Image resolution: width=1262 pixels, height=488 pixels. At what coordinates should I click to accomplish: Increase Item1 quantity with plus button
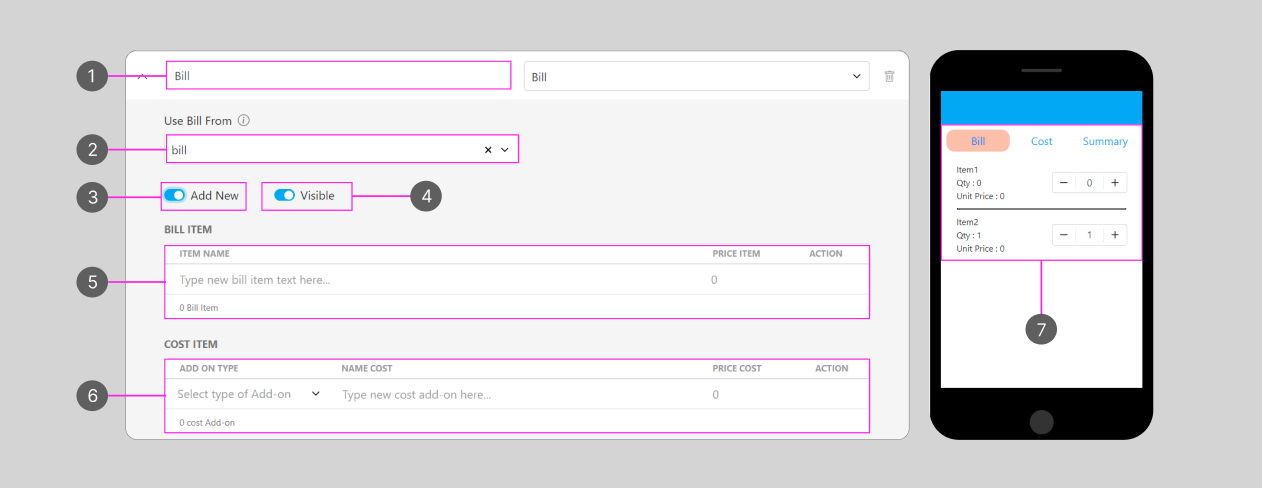coord(1115,183)
